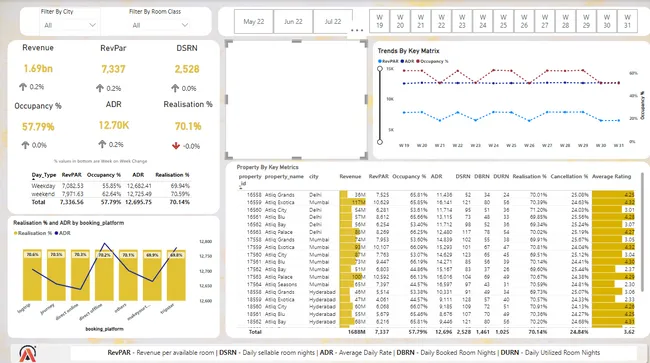Select week W 21 slicer tile
The width and height of the screenshot is (650, 363).
point(421,21)
